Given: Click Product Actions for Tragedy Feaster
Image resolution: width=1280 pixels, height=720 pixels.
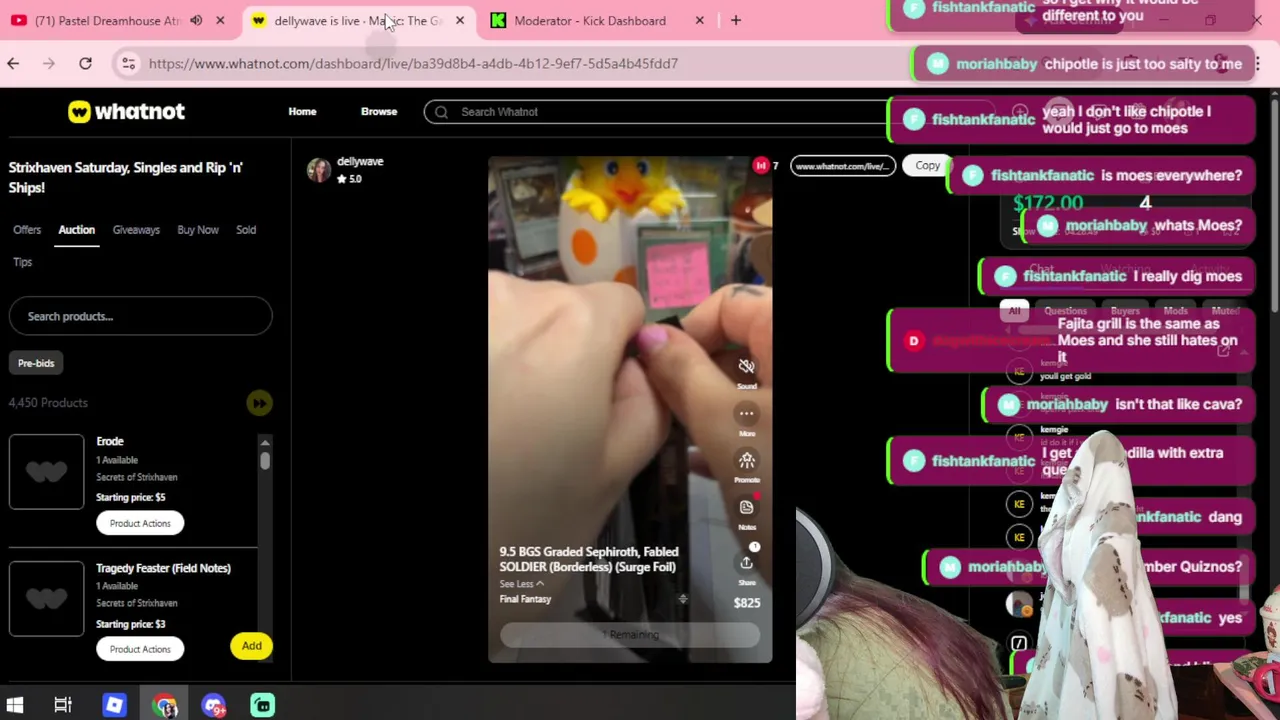Looking at the screenshot, I should pos(140,649).
